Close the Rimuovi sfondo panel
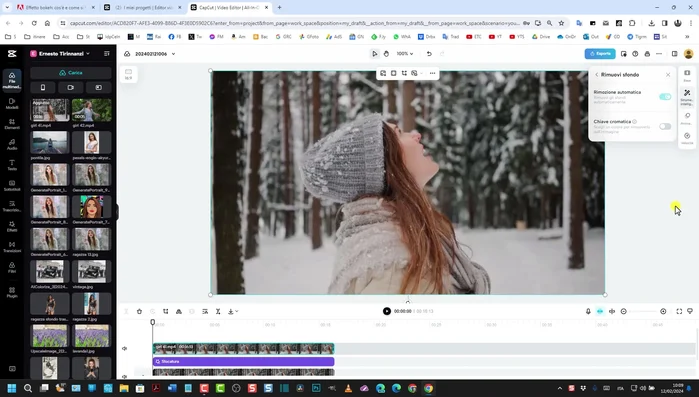Viewport: 699px width, 397px height. [x=668, y=75]
